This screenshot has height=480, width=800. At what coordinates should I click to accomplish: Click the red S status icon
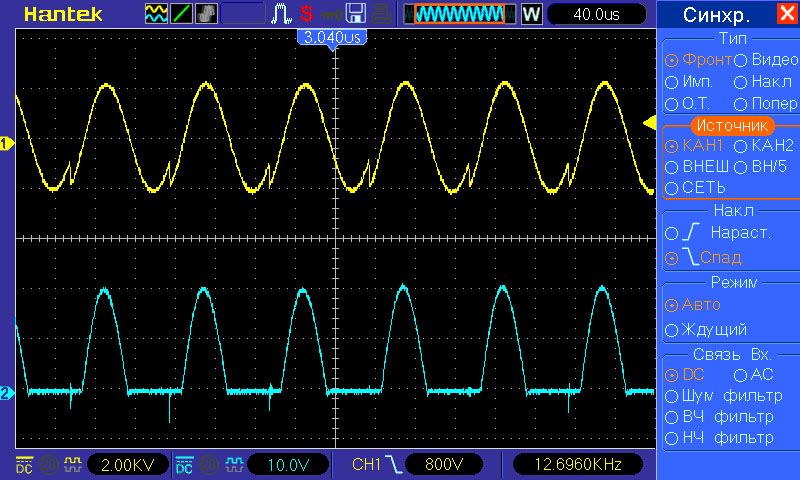tap(306, 14)
